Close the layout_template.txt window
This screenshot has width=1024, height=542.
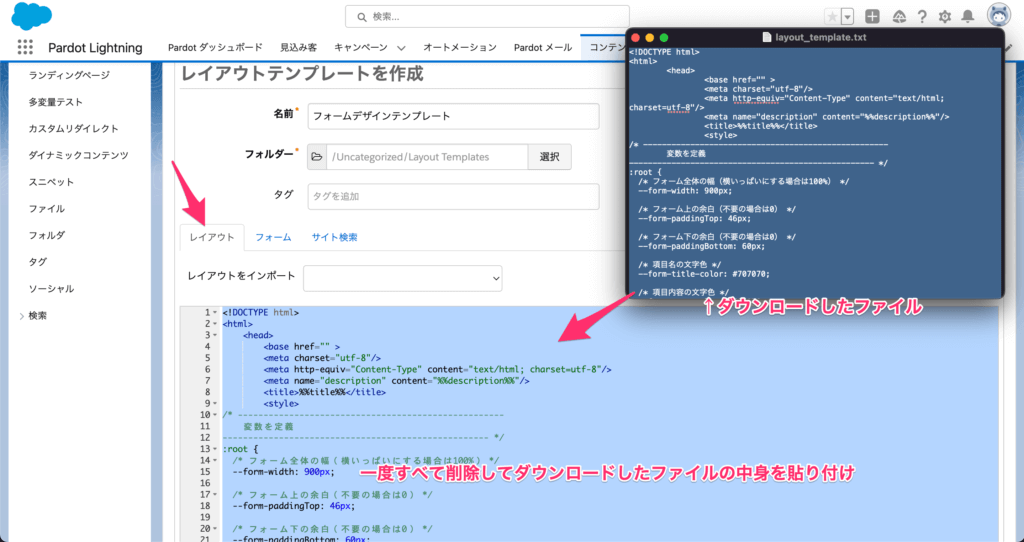(635, 38)
